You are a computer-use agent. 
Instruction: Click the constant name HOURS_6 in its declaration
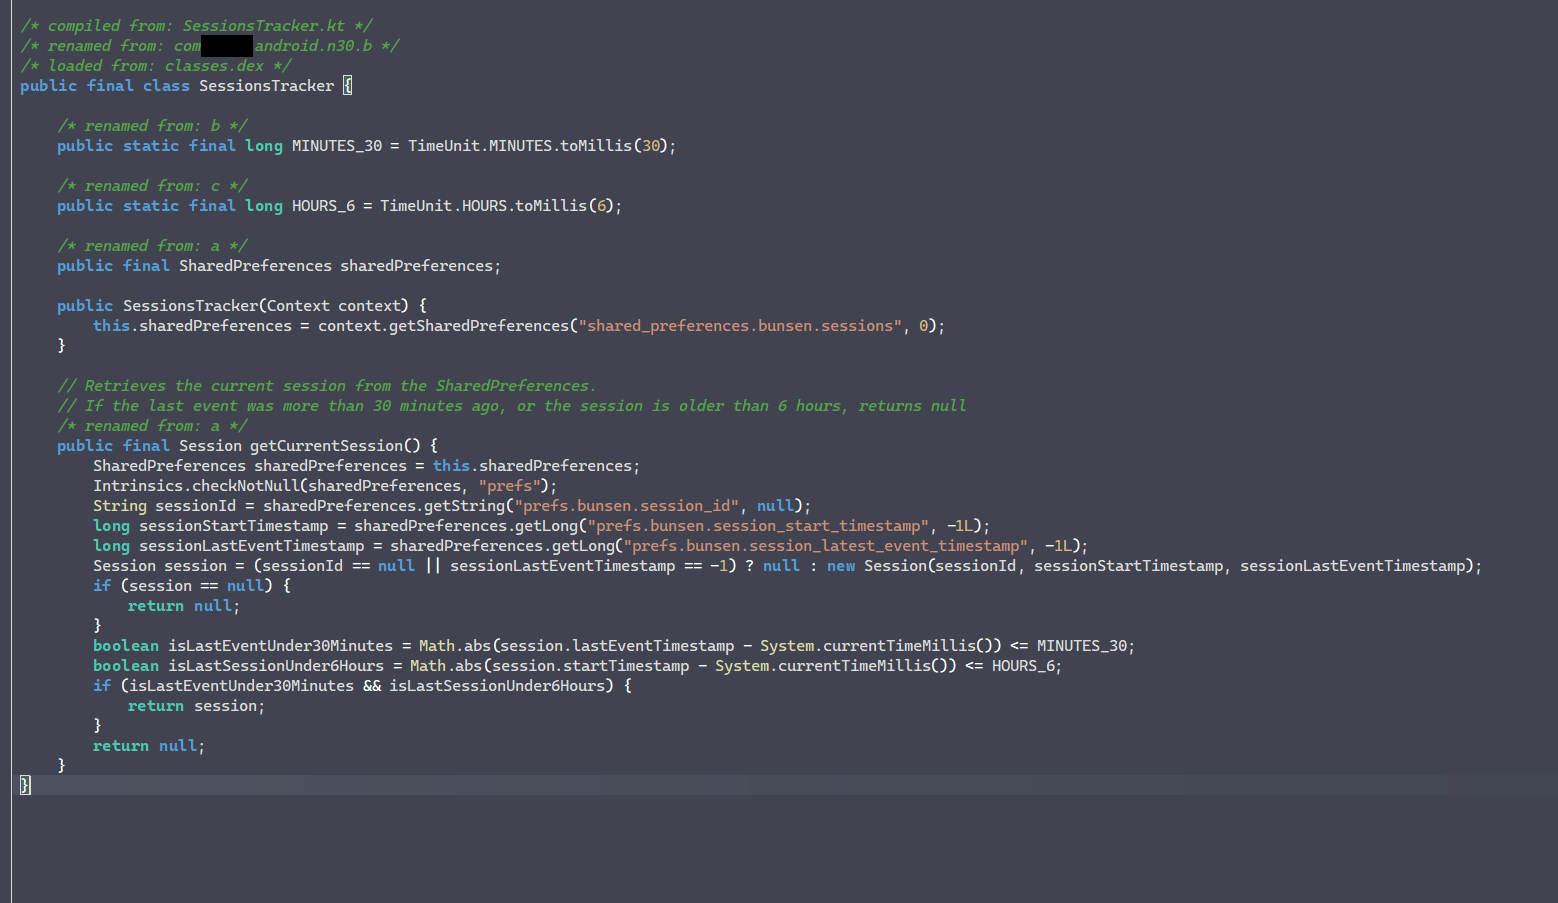(323, 206)
